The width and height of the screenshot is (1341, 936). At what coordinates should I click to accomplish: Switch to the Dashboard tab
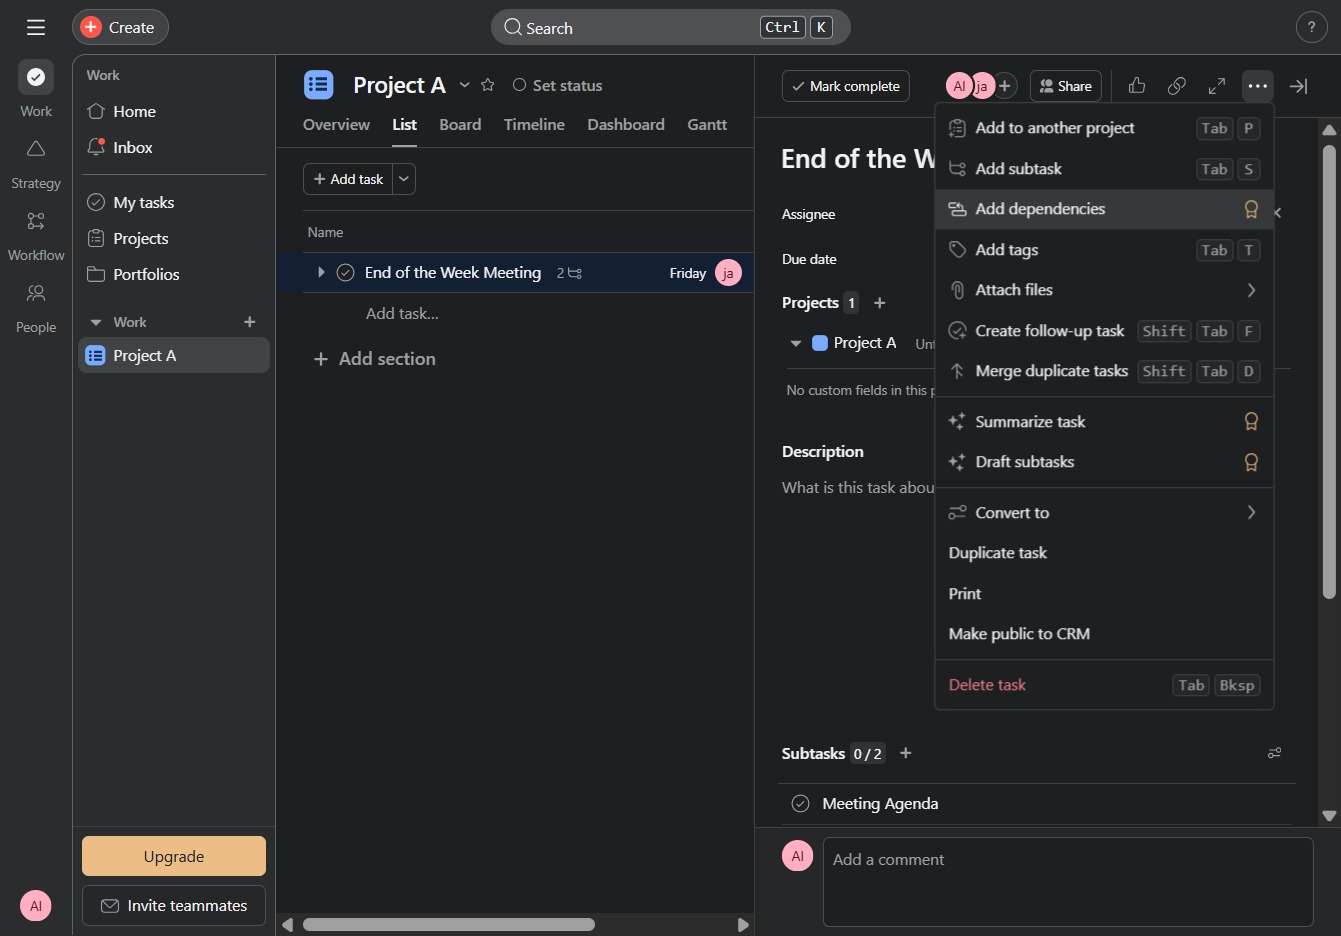626,124
